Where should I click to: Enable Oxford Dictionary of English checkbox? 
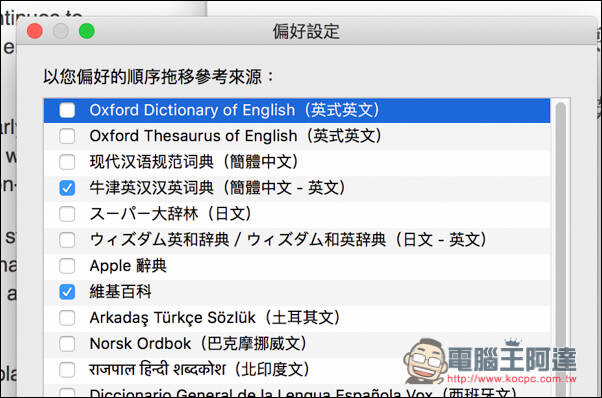coord(67,111)
